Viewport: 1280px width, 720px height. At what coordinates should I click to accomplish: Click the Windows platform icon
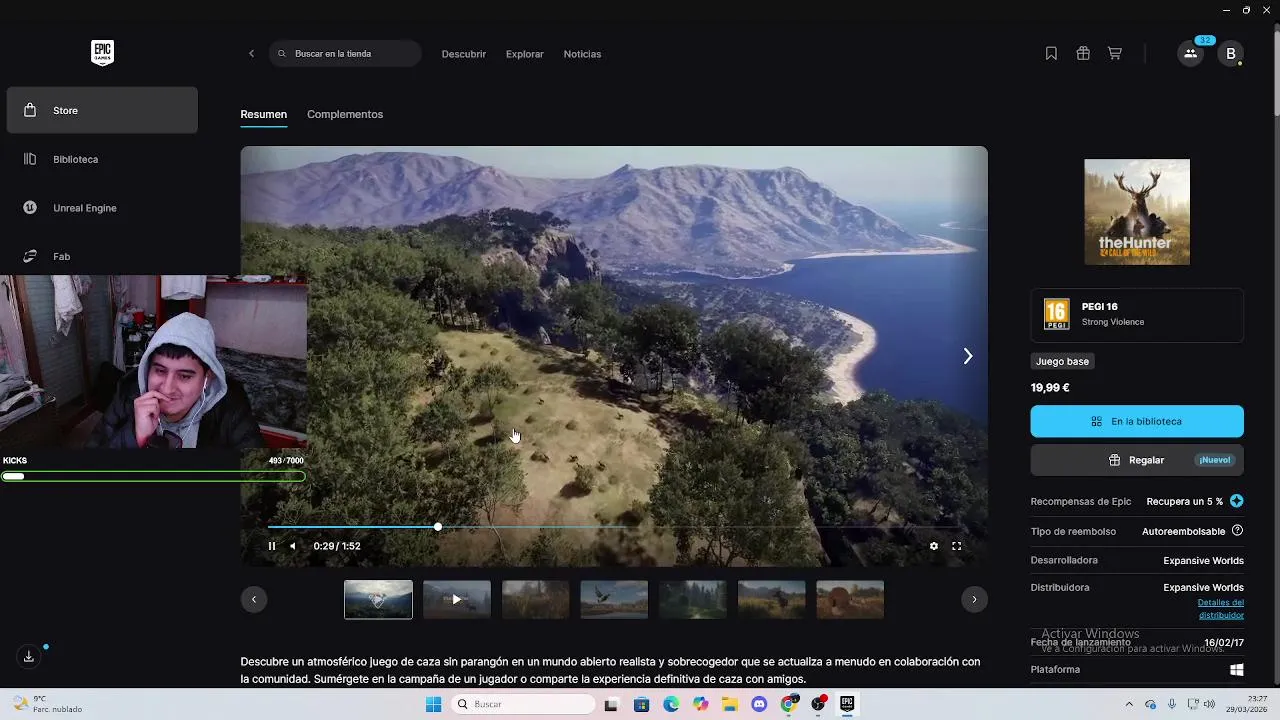(x=1237, y=670)
